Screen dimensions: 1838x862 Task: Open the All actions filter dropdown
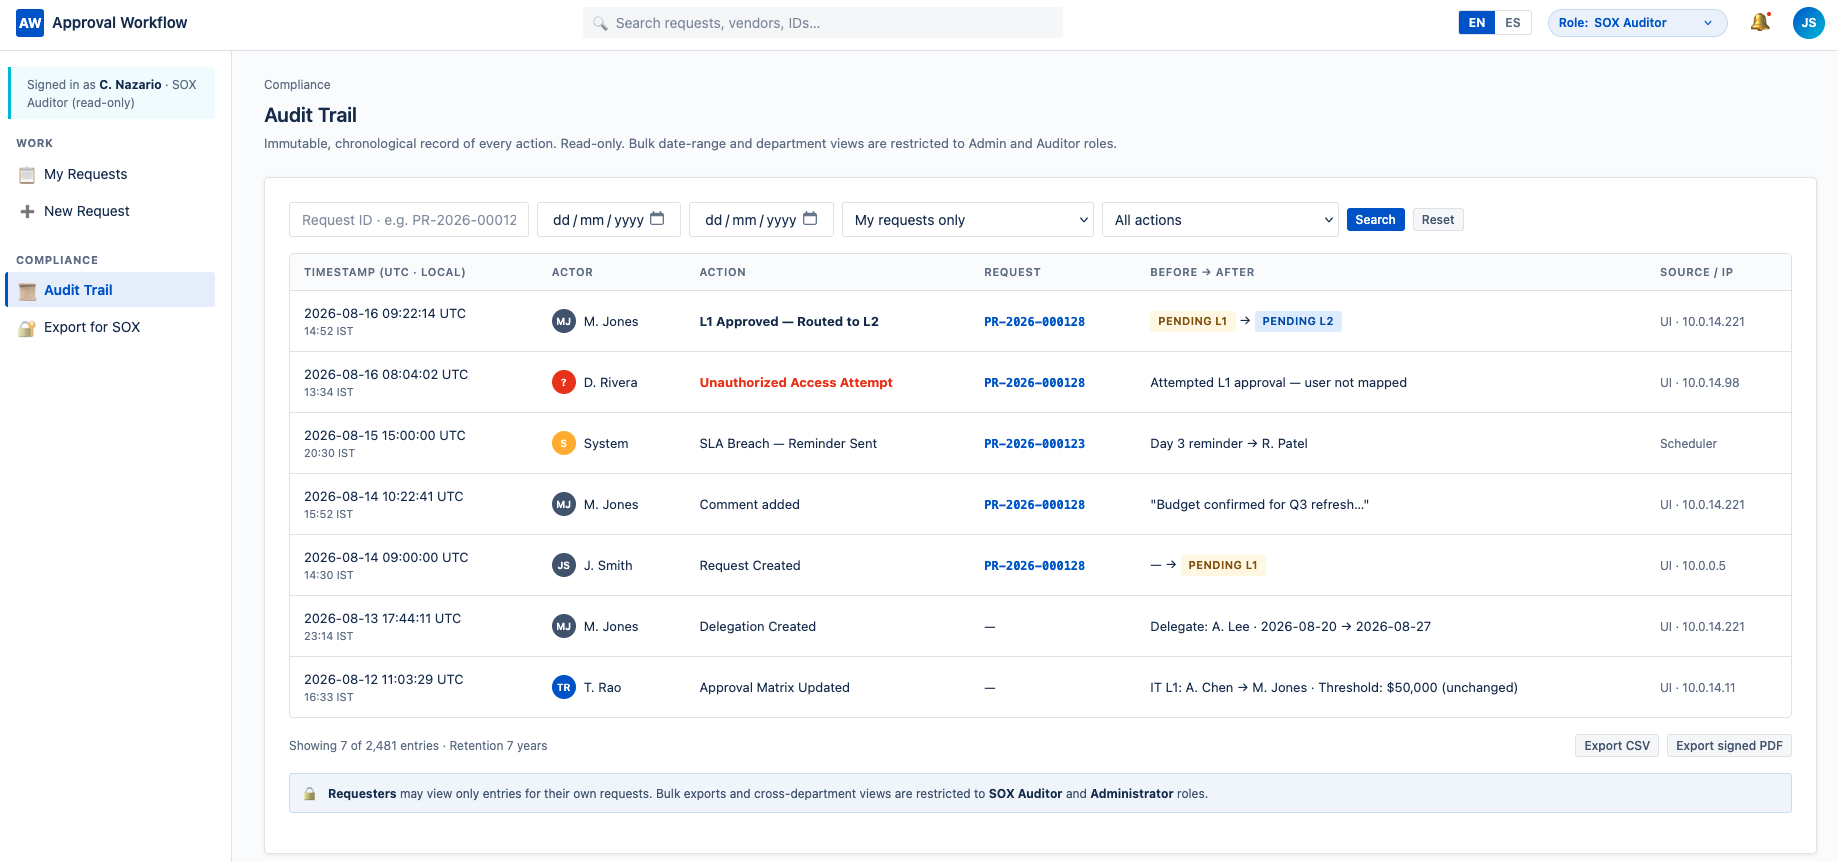click(x=1220, y=220)
